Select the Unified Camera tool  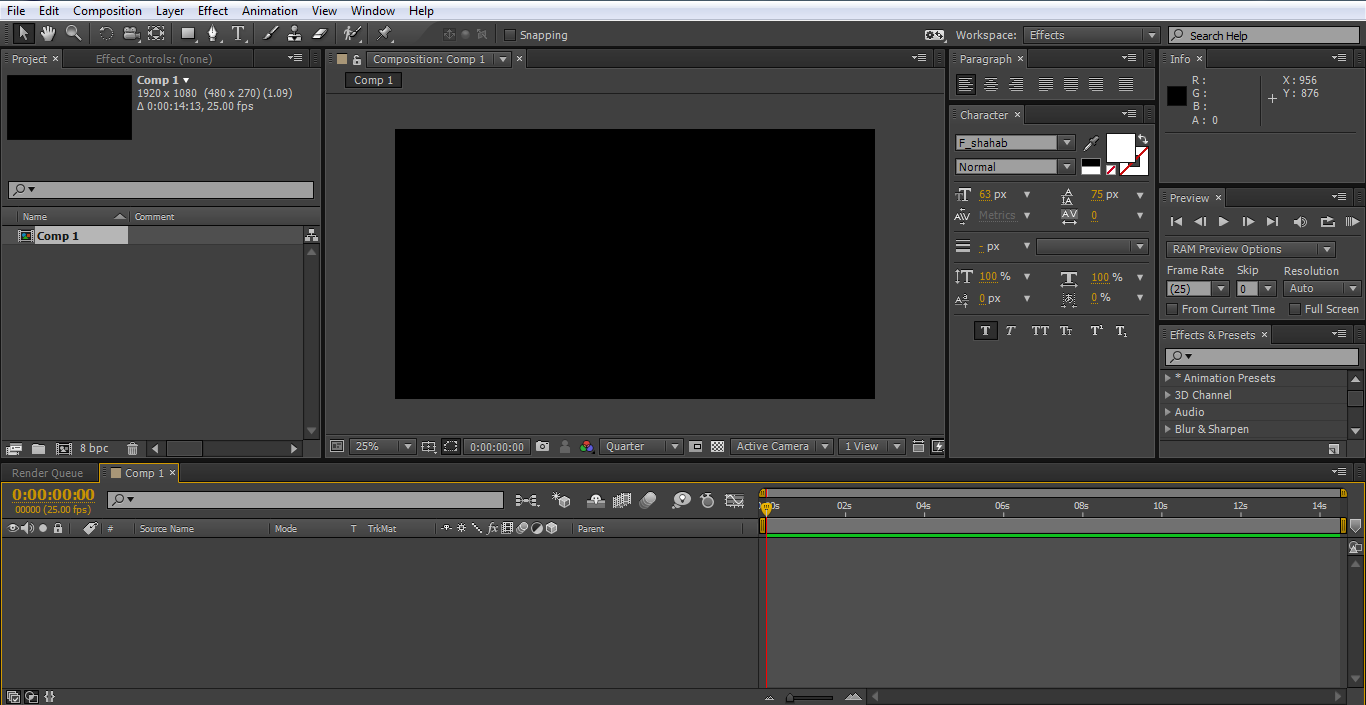tap(131, 34)
